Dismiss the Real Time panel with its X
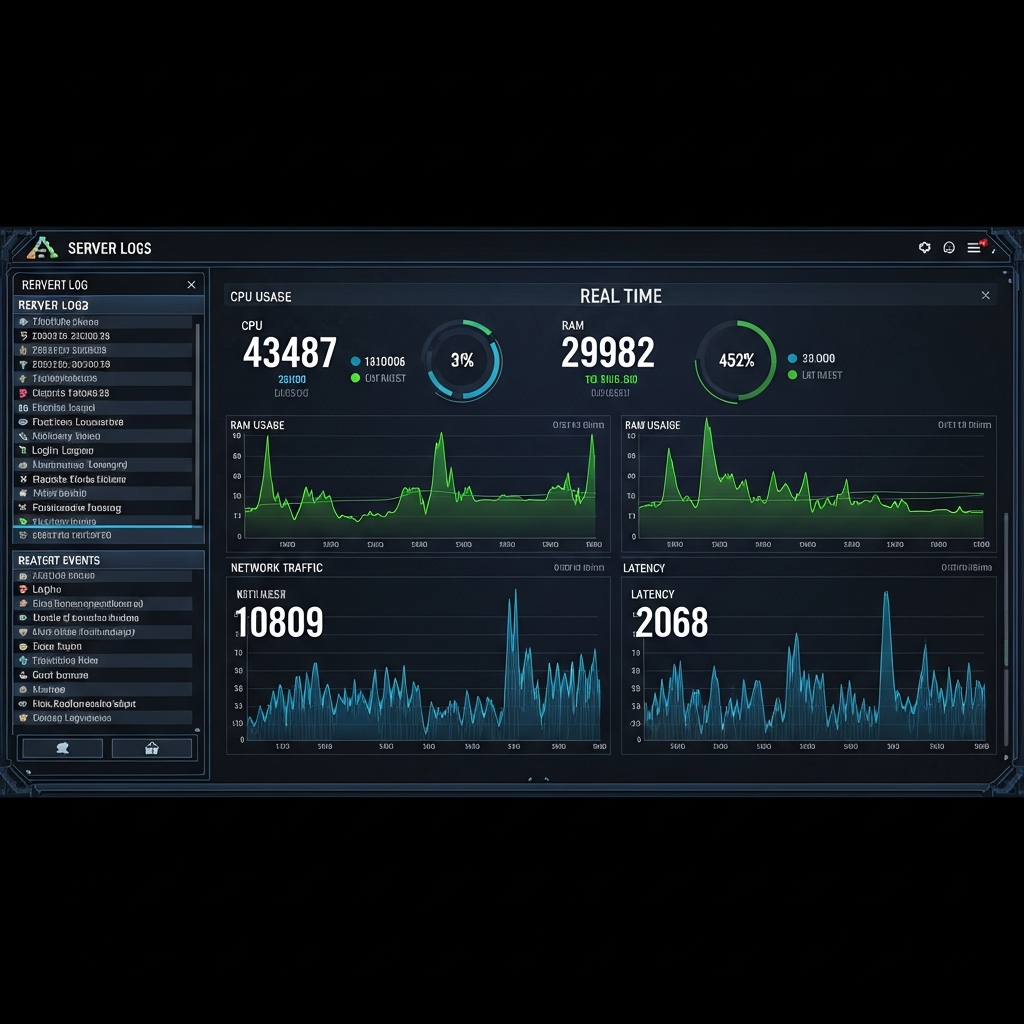 point(985,295)
